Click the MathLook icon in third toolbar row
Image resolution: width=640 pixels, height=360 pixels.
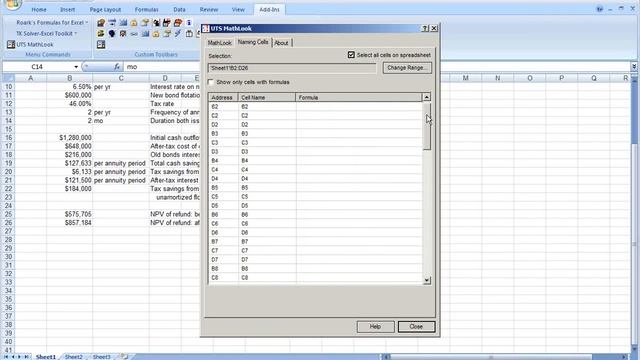coord(101,44)
